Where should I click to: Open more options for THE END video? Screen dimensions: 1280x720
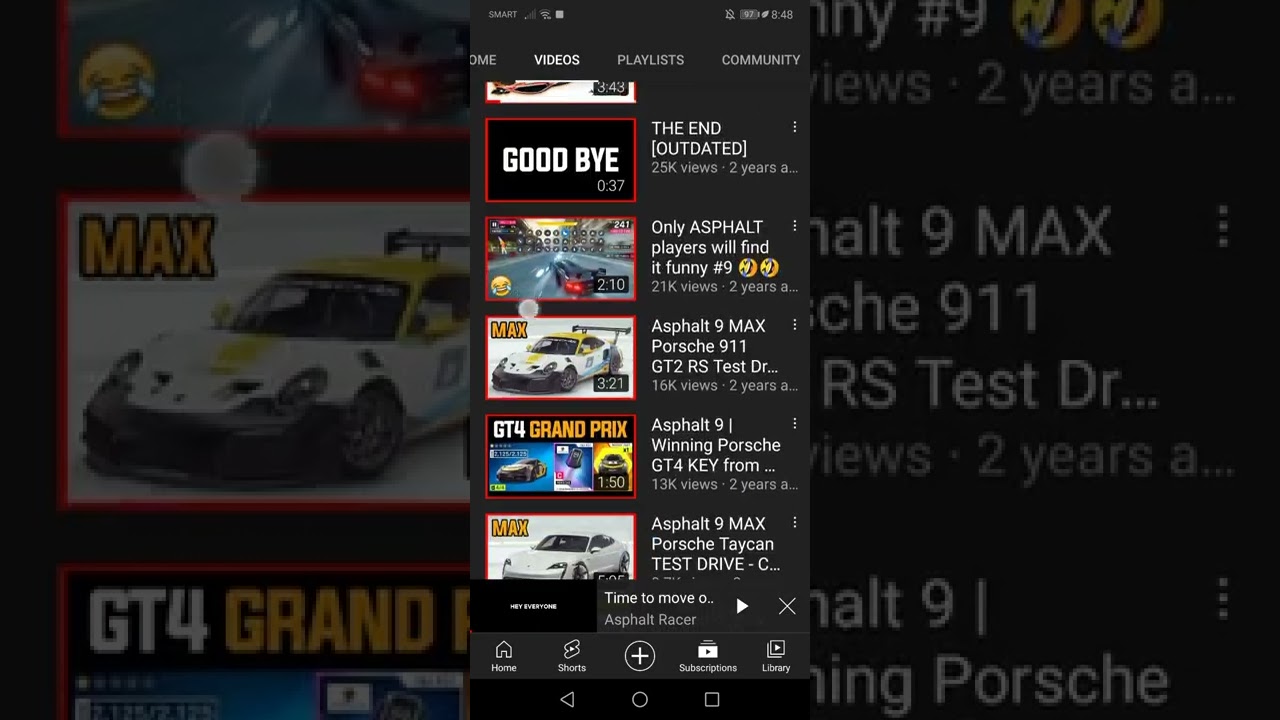tap(795, 127)
